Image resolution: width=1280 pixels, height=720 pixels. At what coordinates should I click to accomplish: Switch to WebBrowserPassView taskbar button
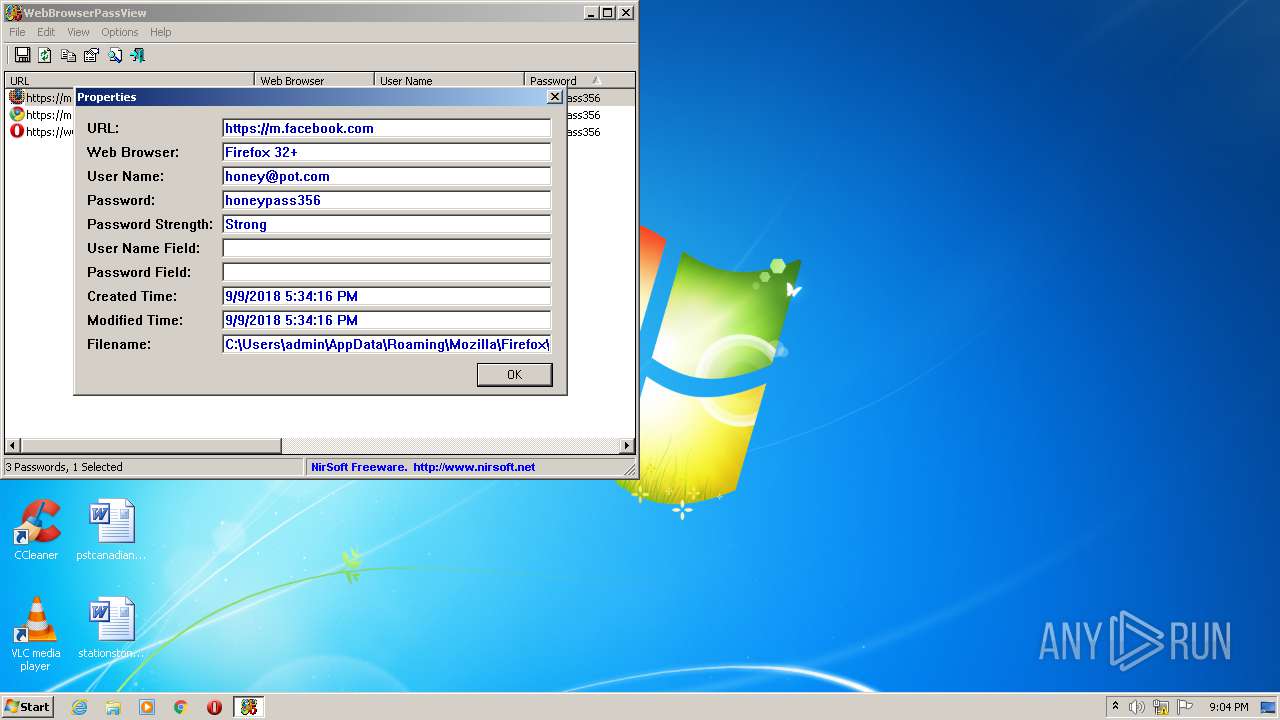point(249,707)
